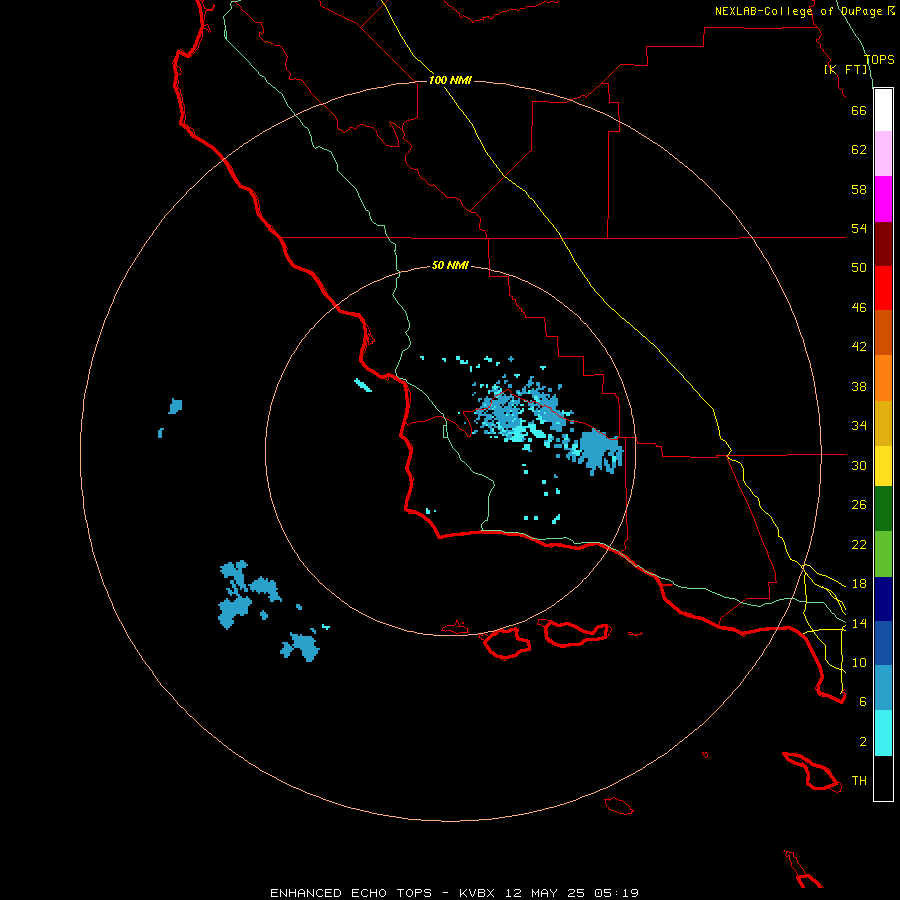Click the magenta 58 kft legend swatch
Viewport: 900px width, 900px height.
point(883,199)
